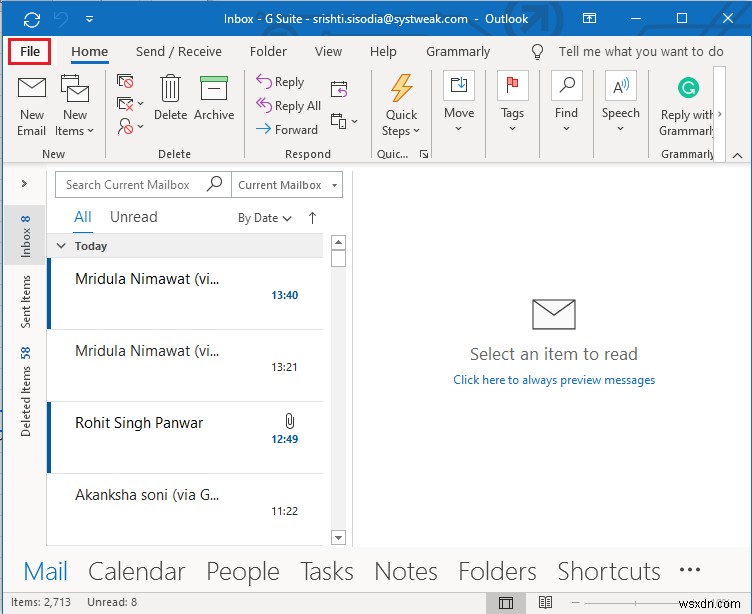Open the New Items dropdown
Screen dimensions: 752x614
[74, 106]
